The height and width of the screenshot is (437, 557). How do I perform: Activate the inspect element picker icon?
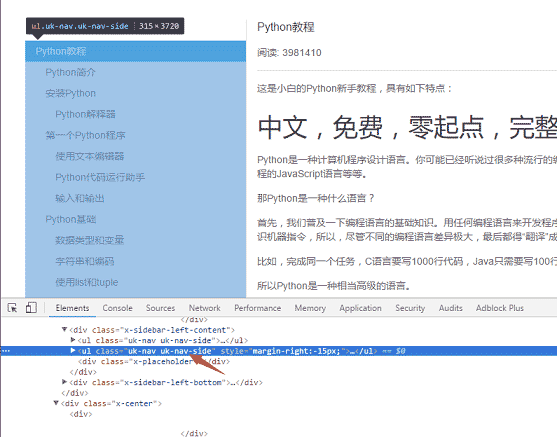[12, 308]
